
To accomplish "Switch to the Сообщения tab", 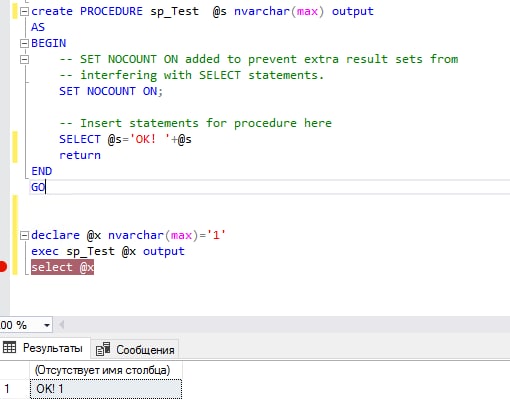I will (x=135, y=350).
